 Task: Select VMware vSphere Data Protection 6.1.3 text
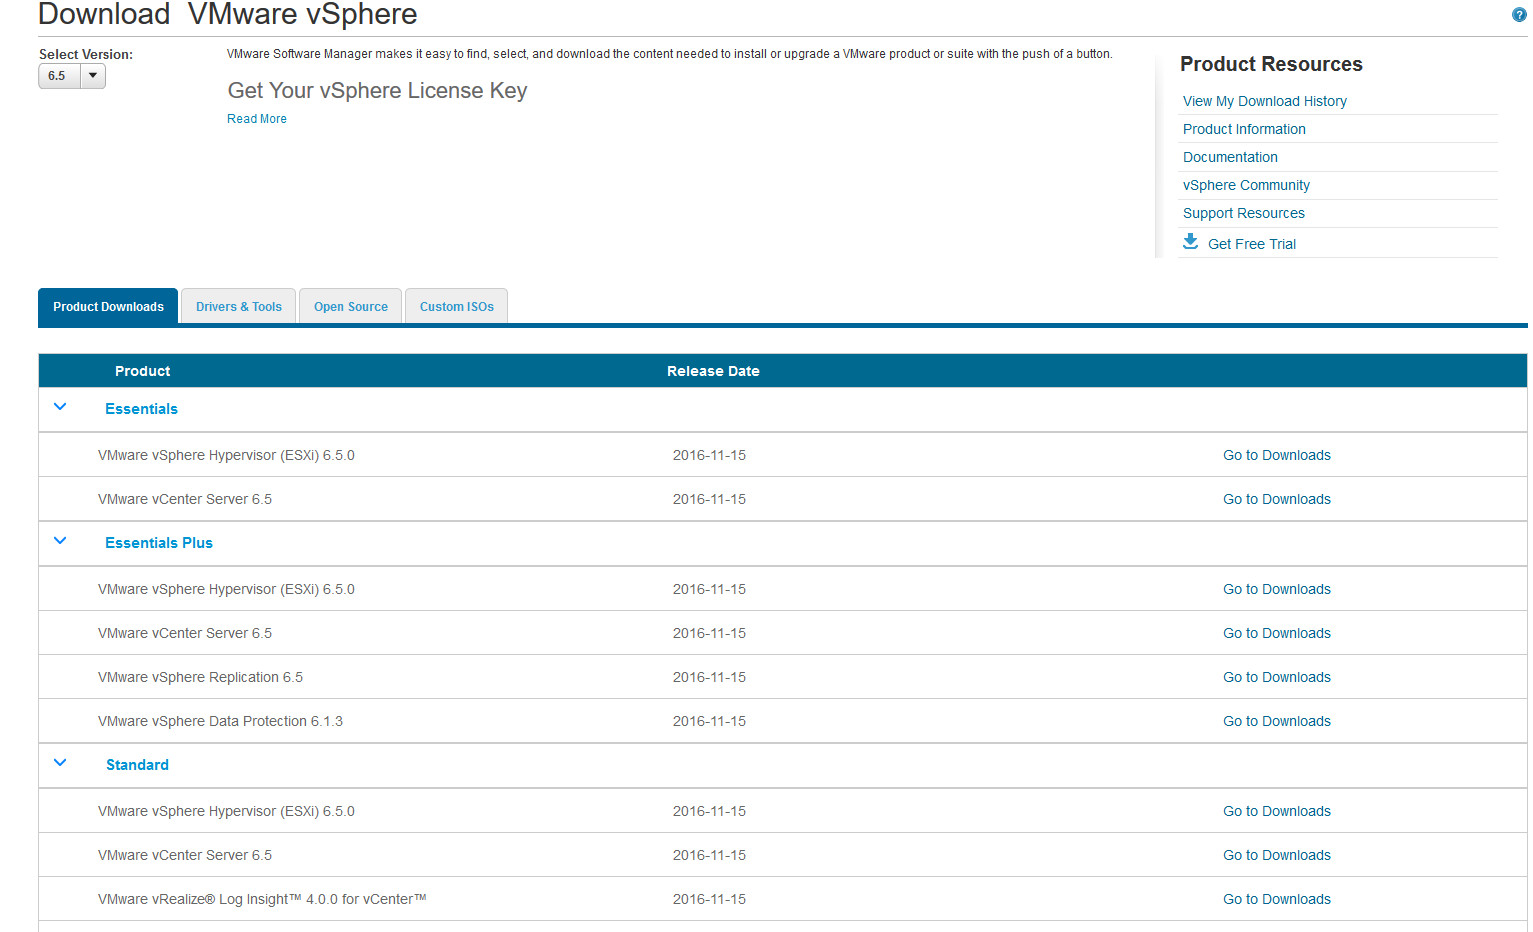[220, 721]
